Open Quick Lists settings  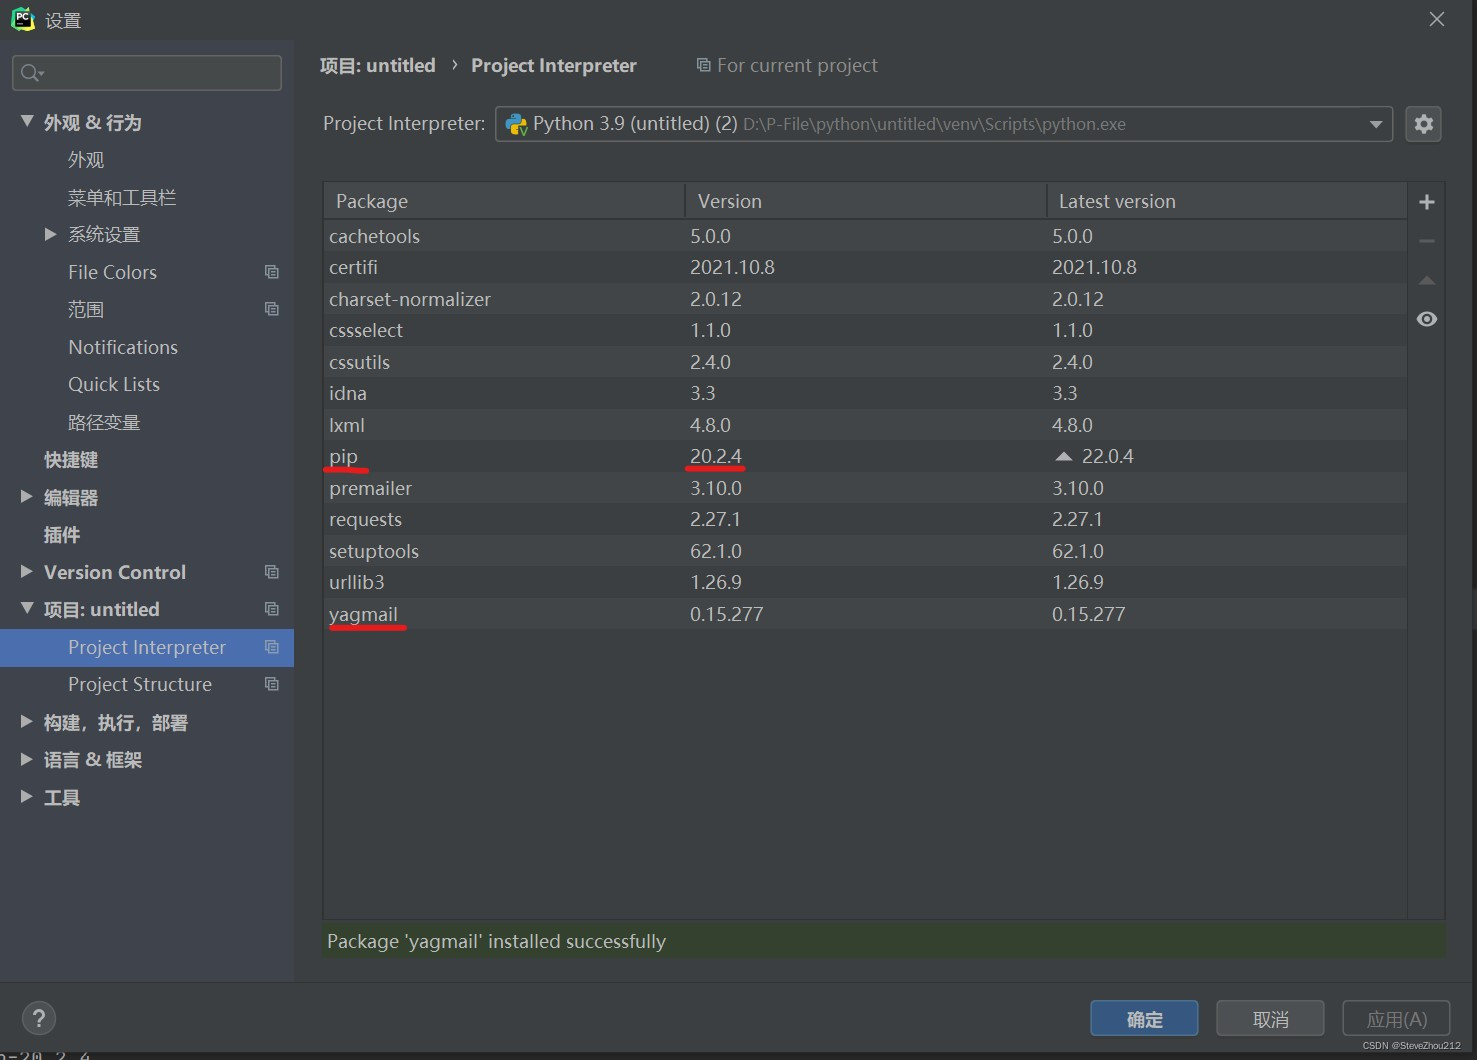tap(114, 384)
